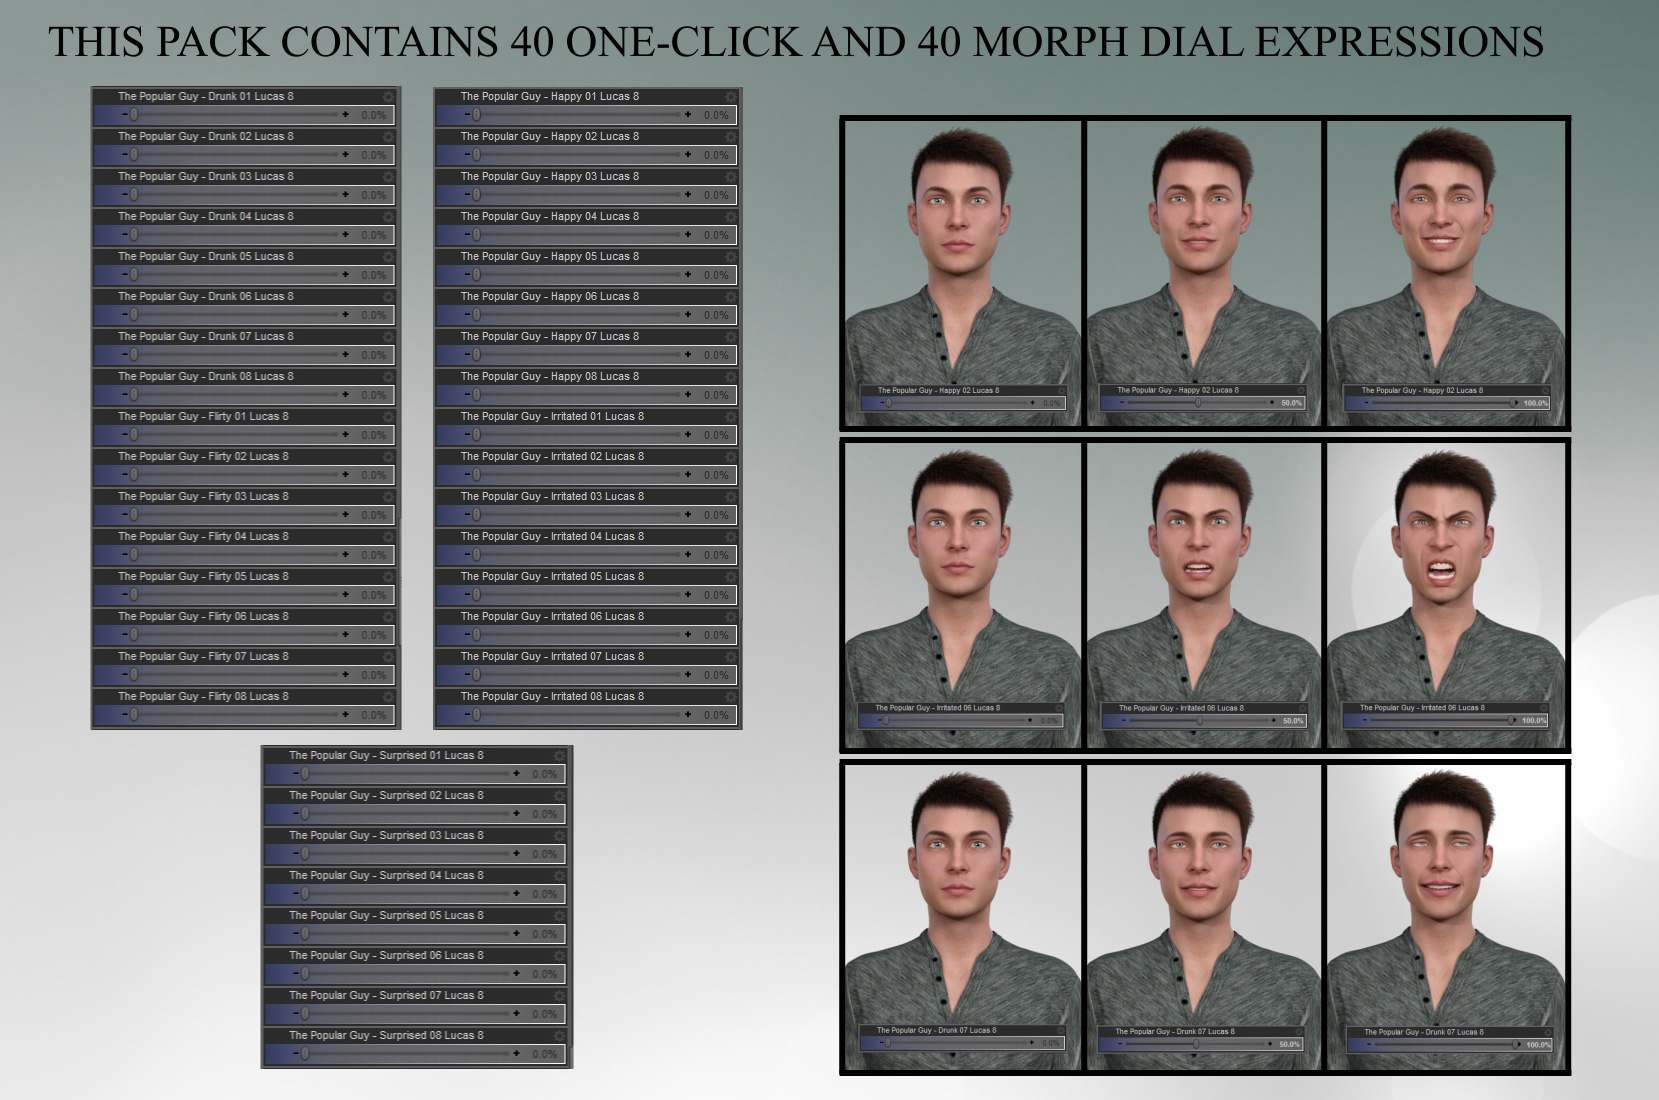The height and width of the screenshot is (1100, 1659).
Task: Select the Irritated 06 portrait at 100%
Action: click(x=1446, y=595)
